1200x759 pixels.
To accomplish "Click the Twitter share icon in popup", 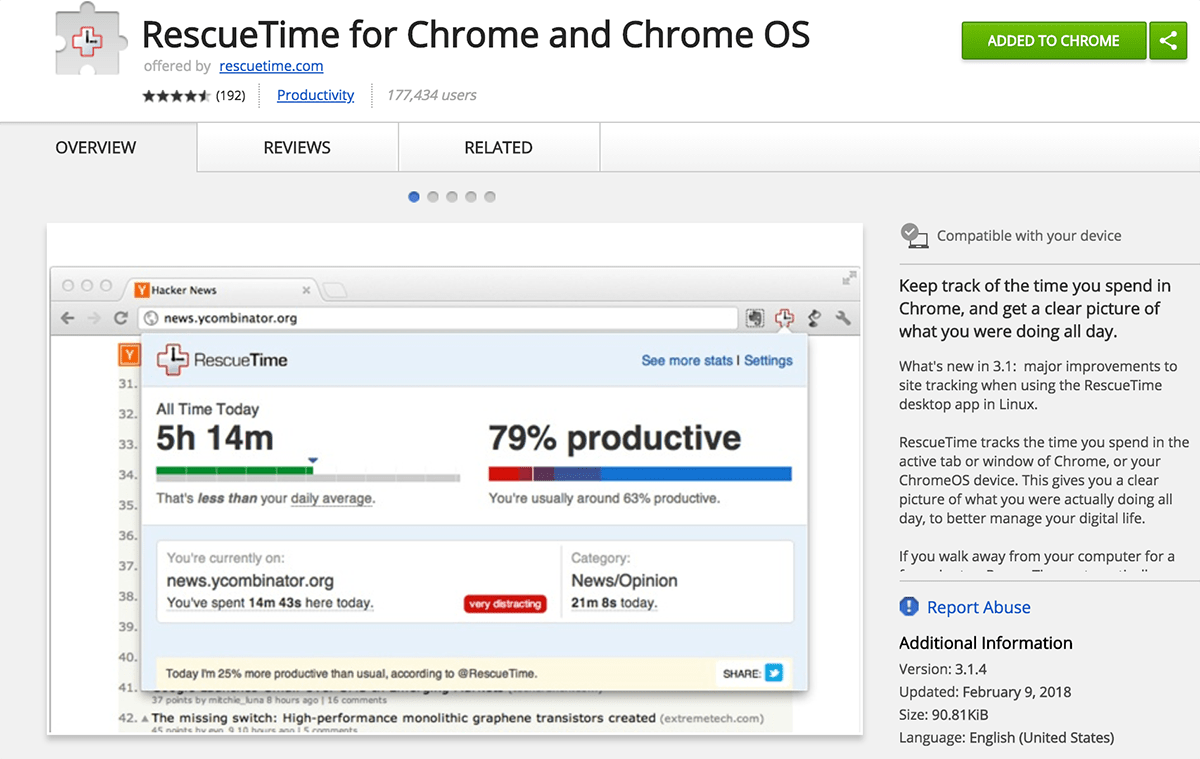I will pos(774,673).
